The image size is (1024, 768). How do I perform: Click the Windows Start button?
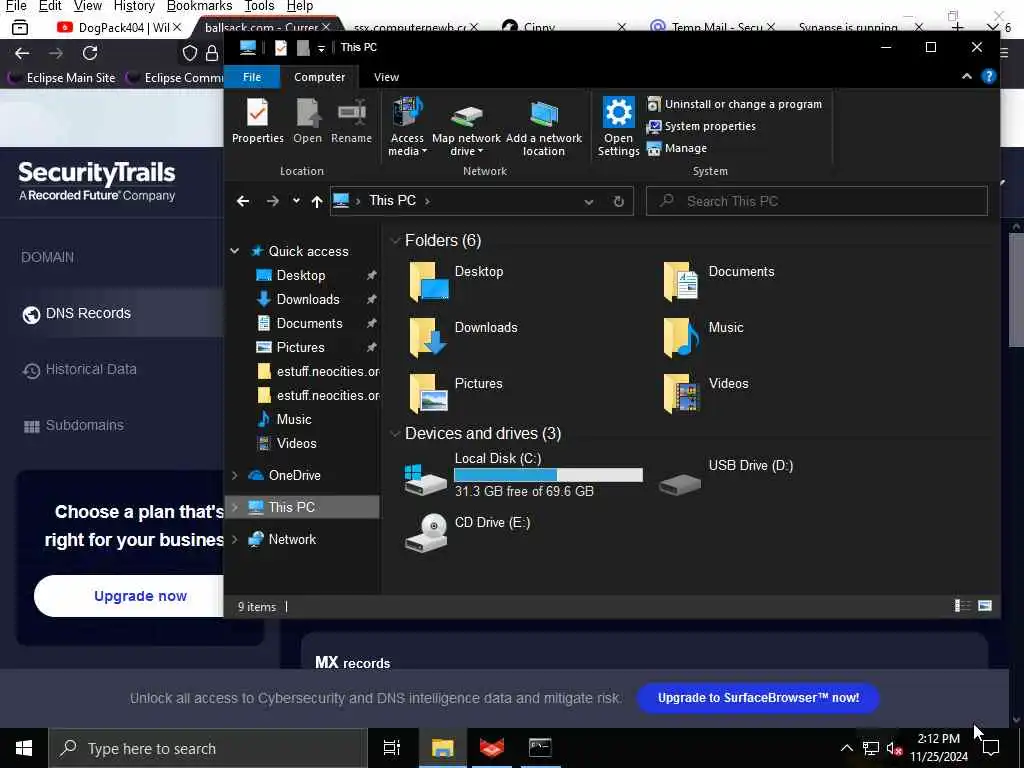(24, 748)
